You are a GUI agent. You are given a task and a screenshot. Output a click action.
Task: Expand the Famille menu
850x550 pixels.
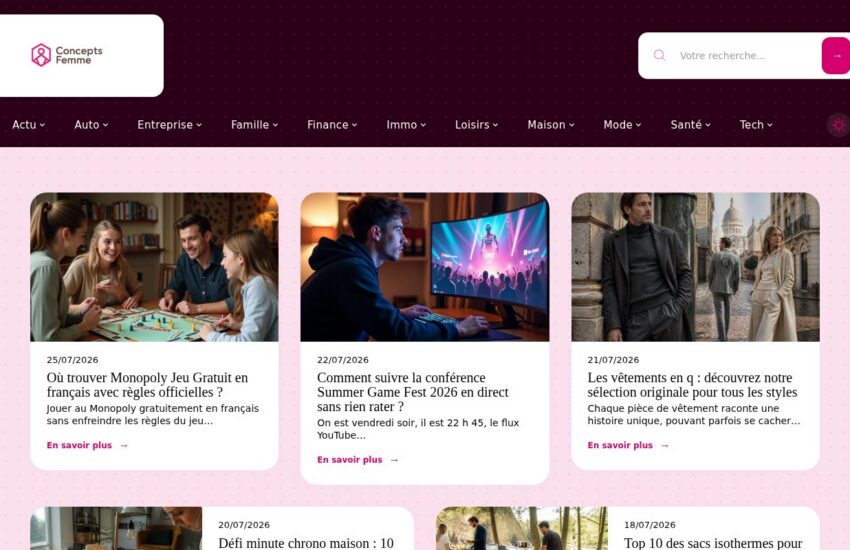point(254,125)
